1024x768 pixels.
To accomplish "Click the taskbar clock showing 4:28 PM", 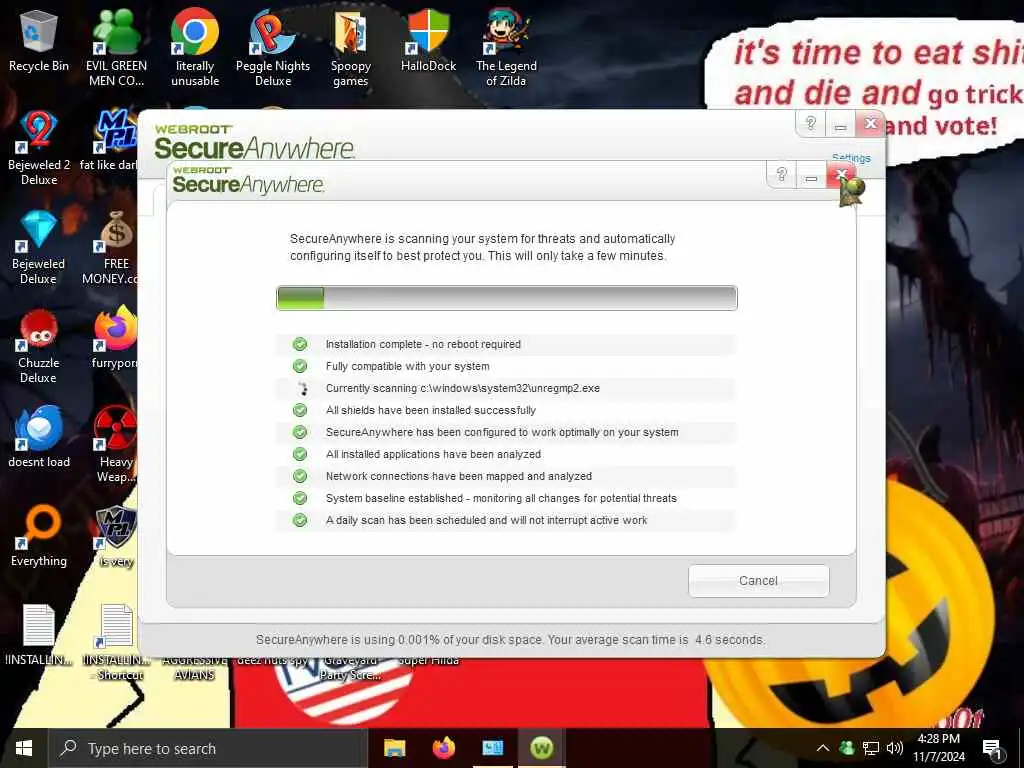I will pyautogui.click(x=938, y=748).
